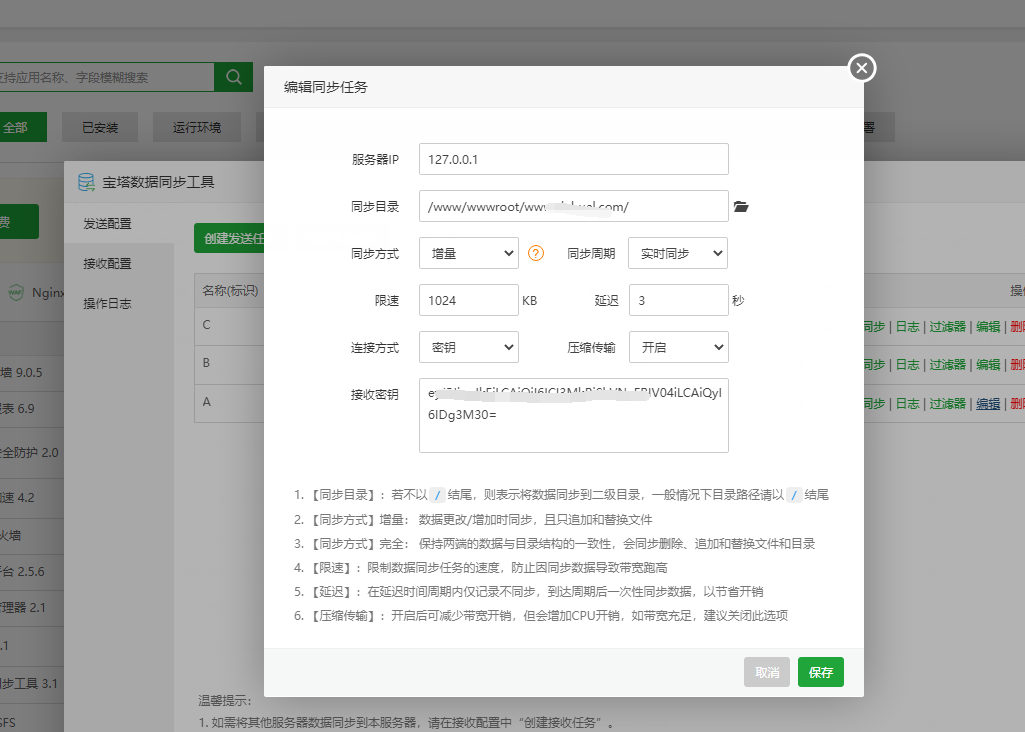Click the app search input field

coord(105,77)
